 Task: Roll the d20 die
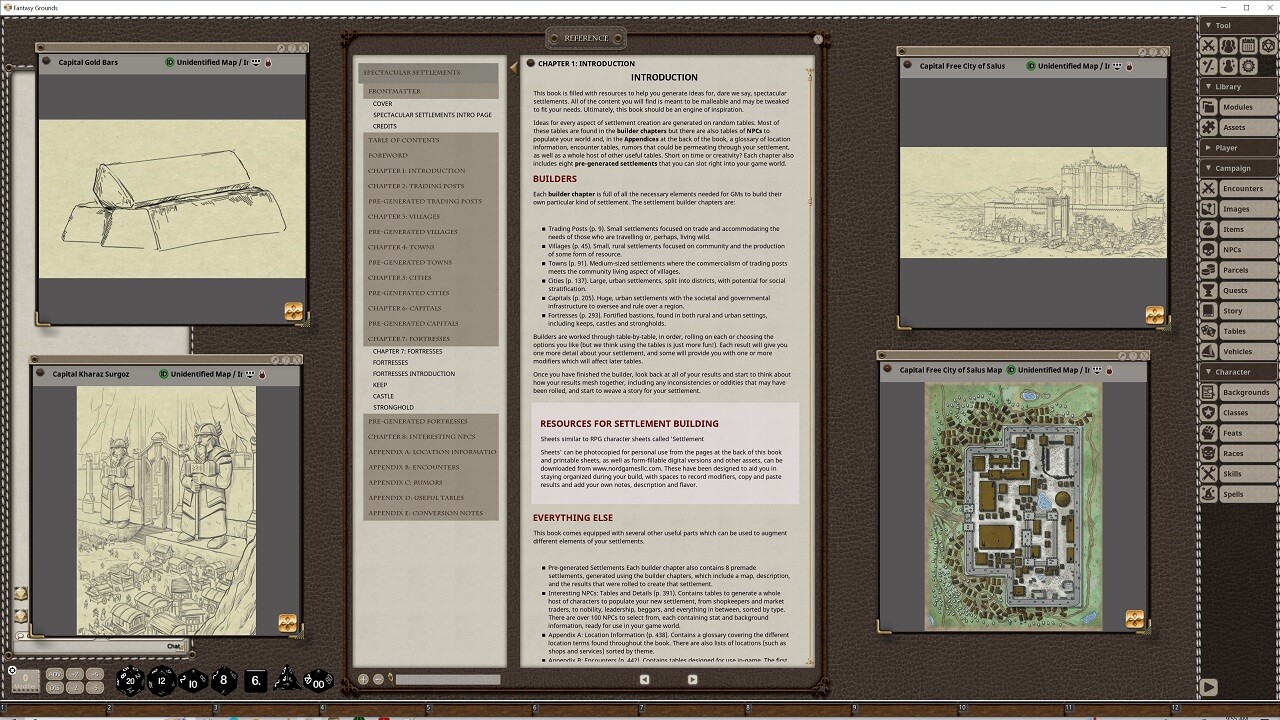coord(130,680)
